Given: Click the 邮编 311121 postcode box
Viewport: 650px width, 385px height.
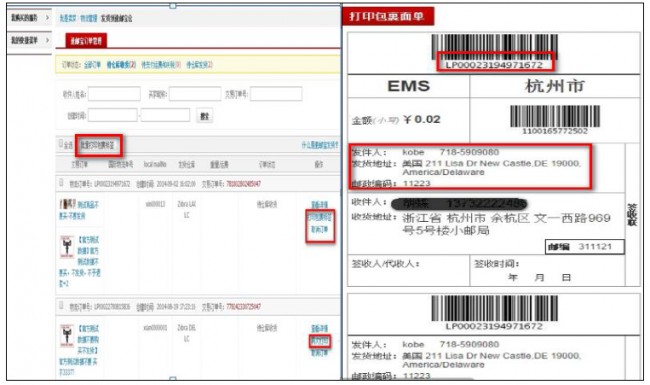Looking at the screenshot, I should (x=585, y=247).
